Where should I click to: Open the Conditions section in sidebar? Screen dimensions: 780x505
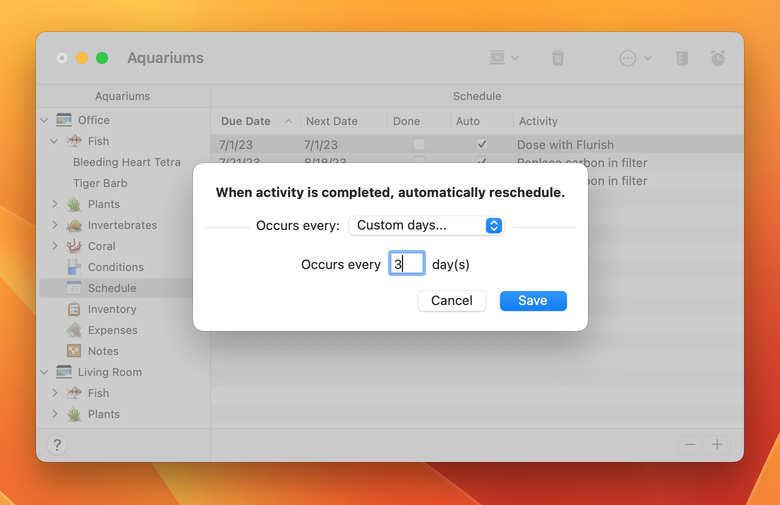tap(115, 267)
